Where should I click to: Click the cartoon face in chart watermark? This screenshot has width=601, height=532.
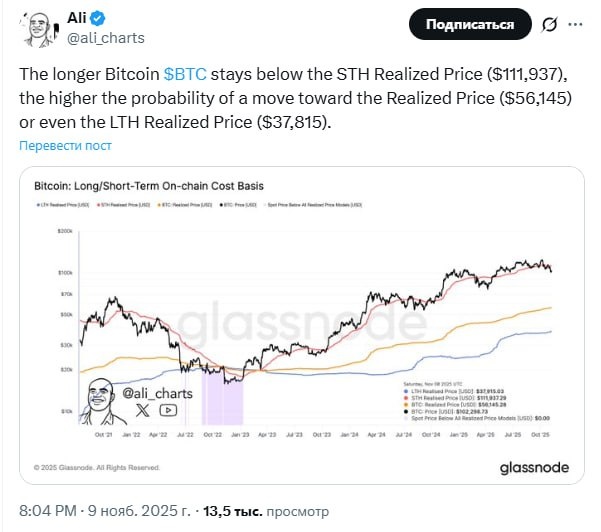tap(101, 398)
